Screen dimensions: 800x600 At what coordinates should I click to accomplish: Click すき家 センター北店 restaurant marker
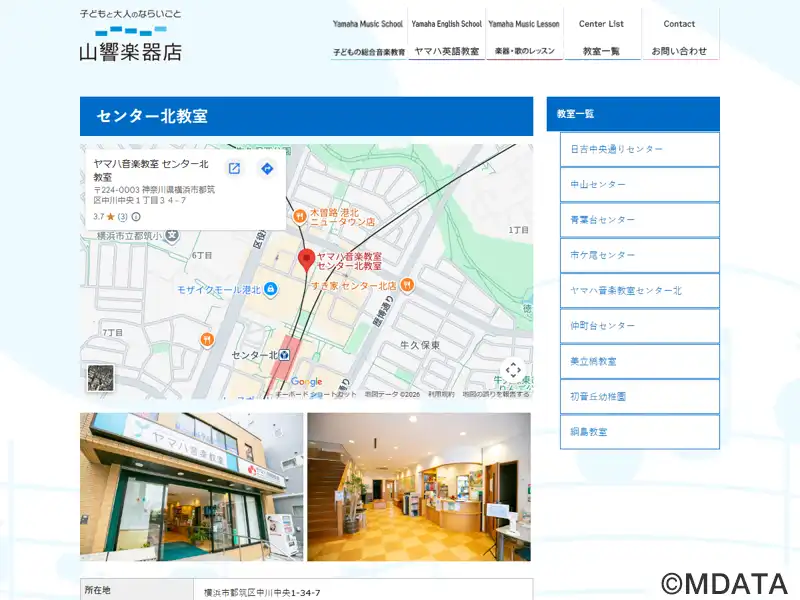(407, 285)
